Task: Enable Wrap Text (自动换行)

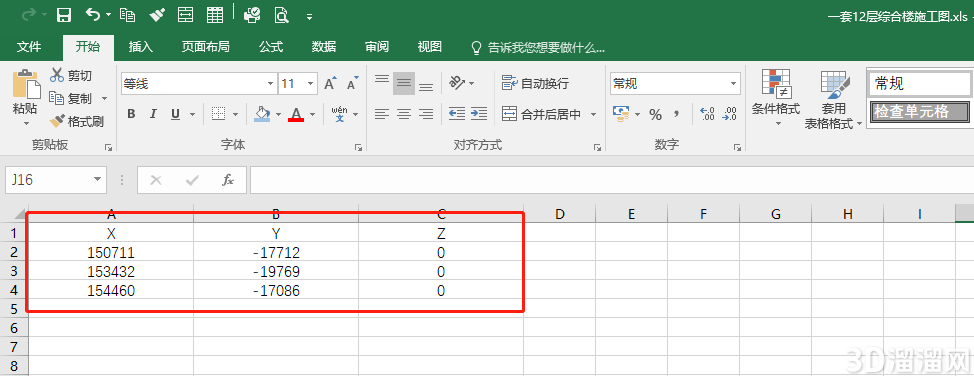Action: [535, 83]
